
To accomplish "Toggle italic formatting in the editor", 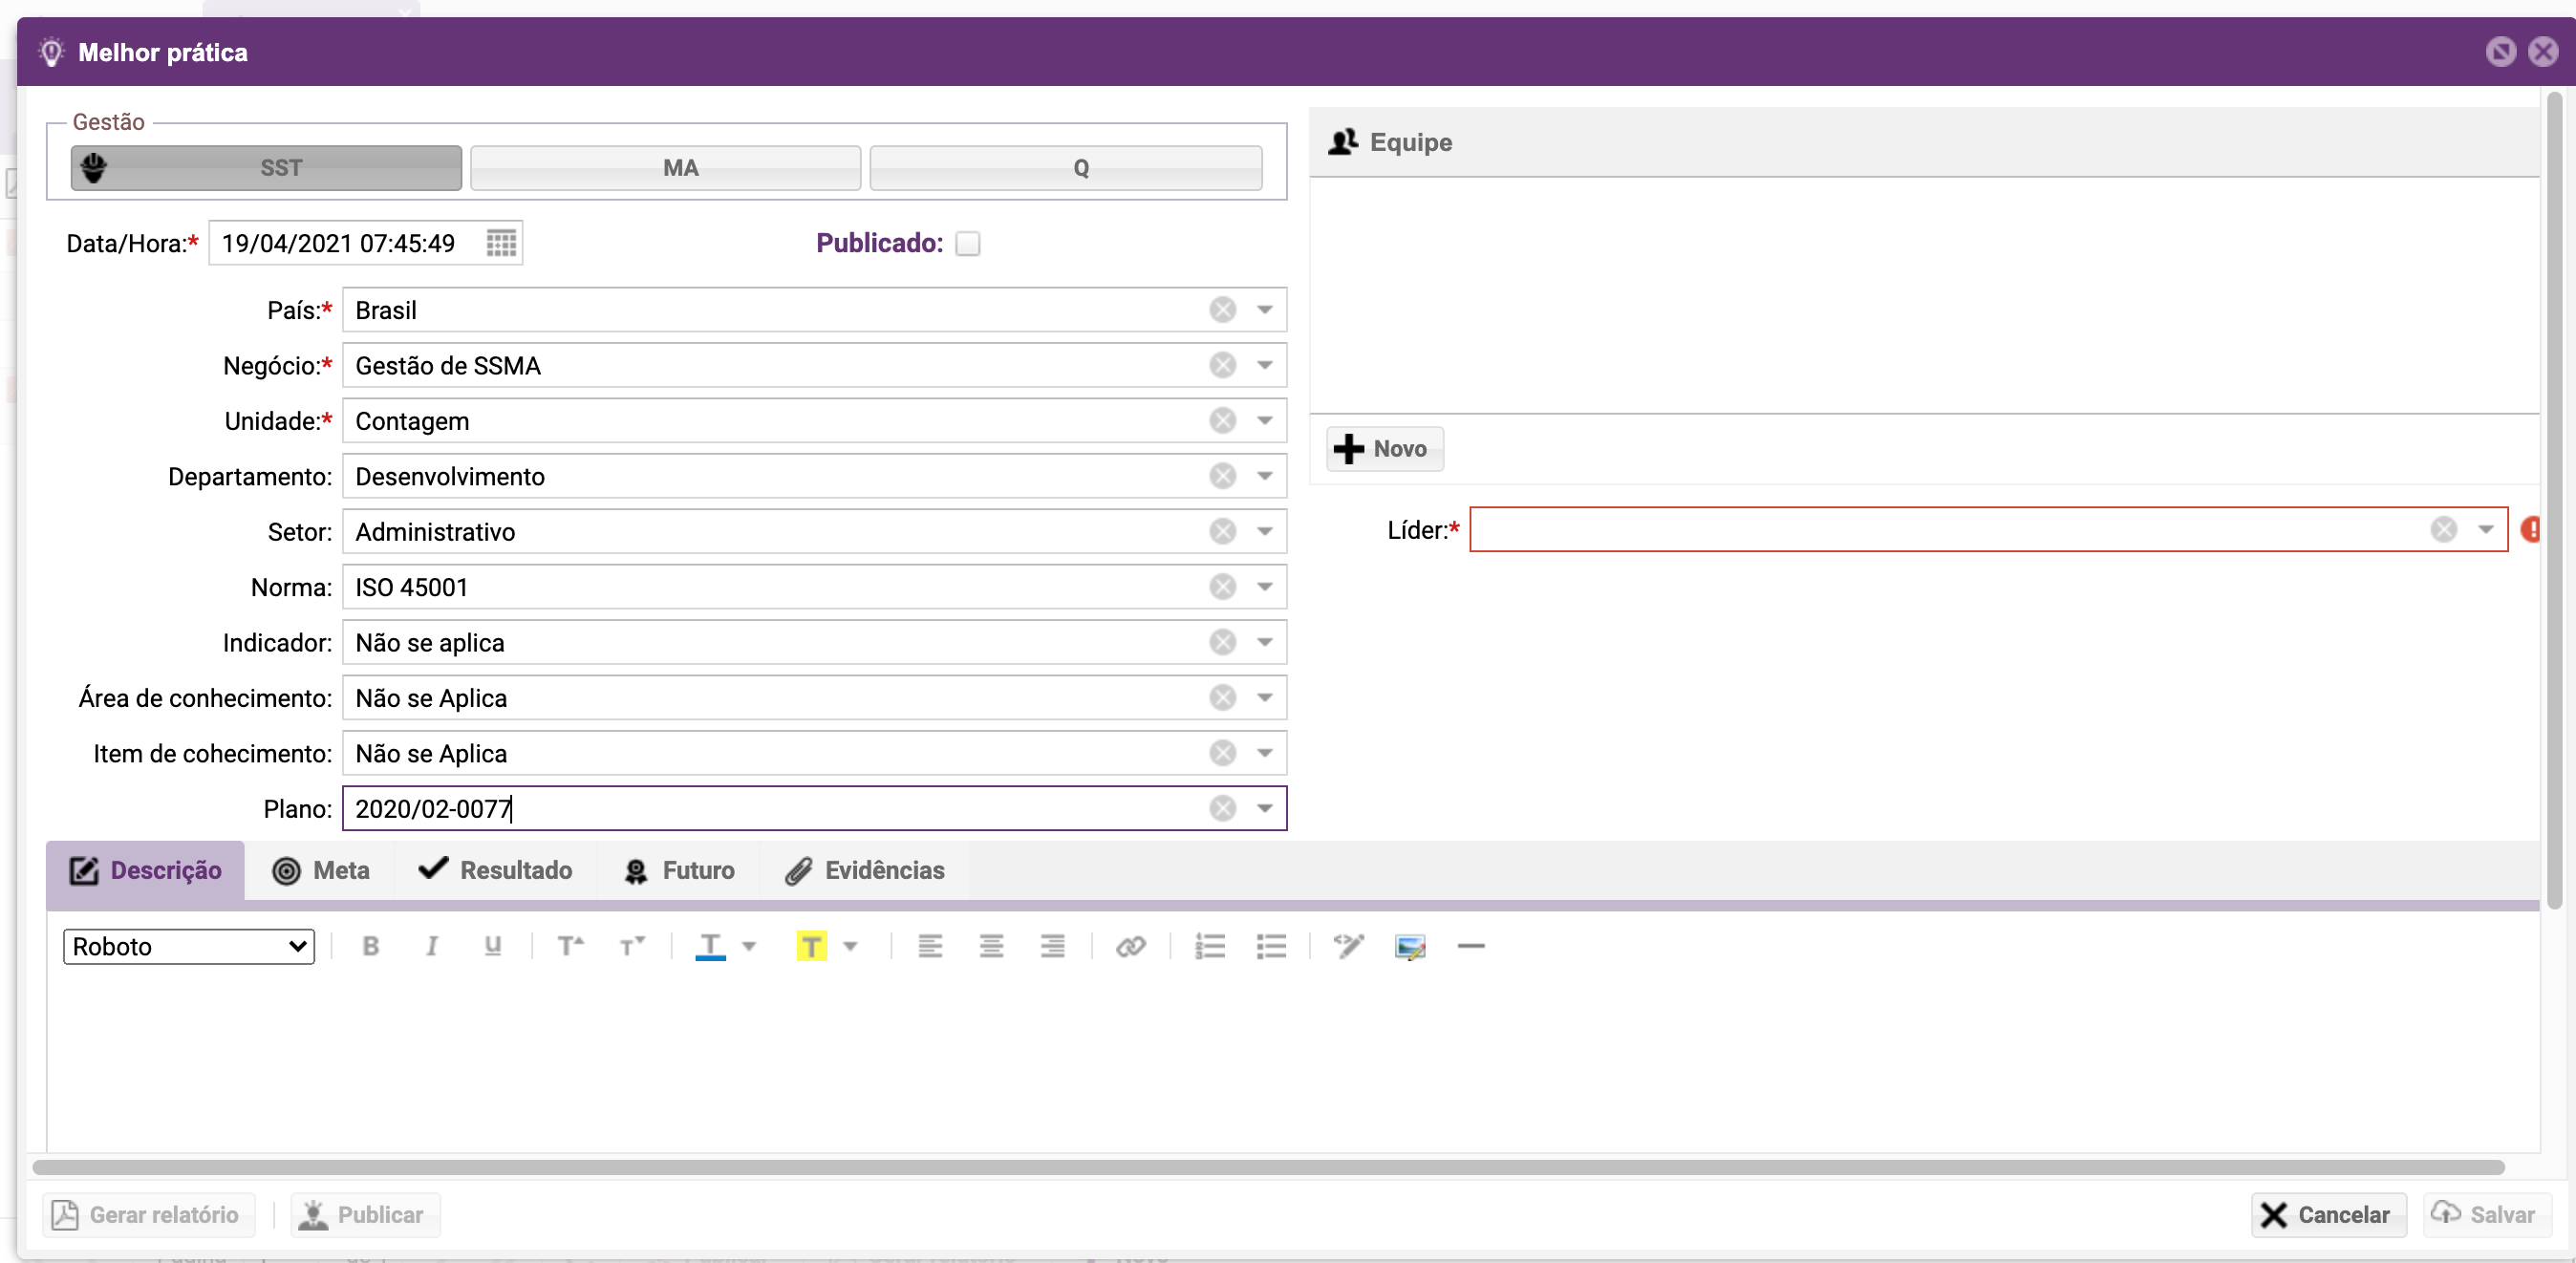I will tap(431, 945).
